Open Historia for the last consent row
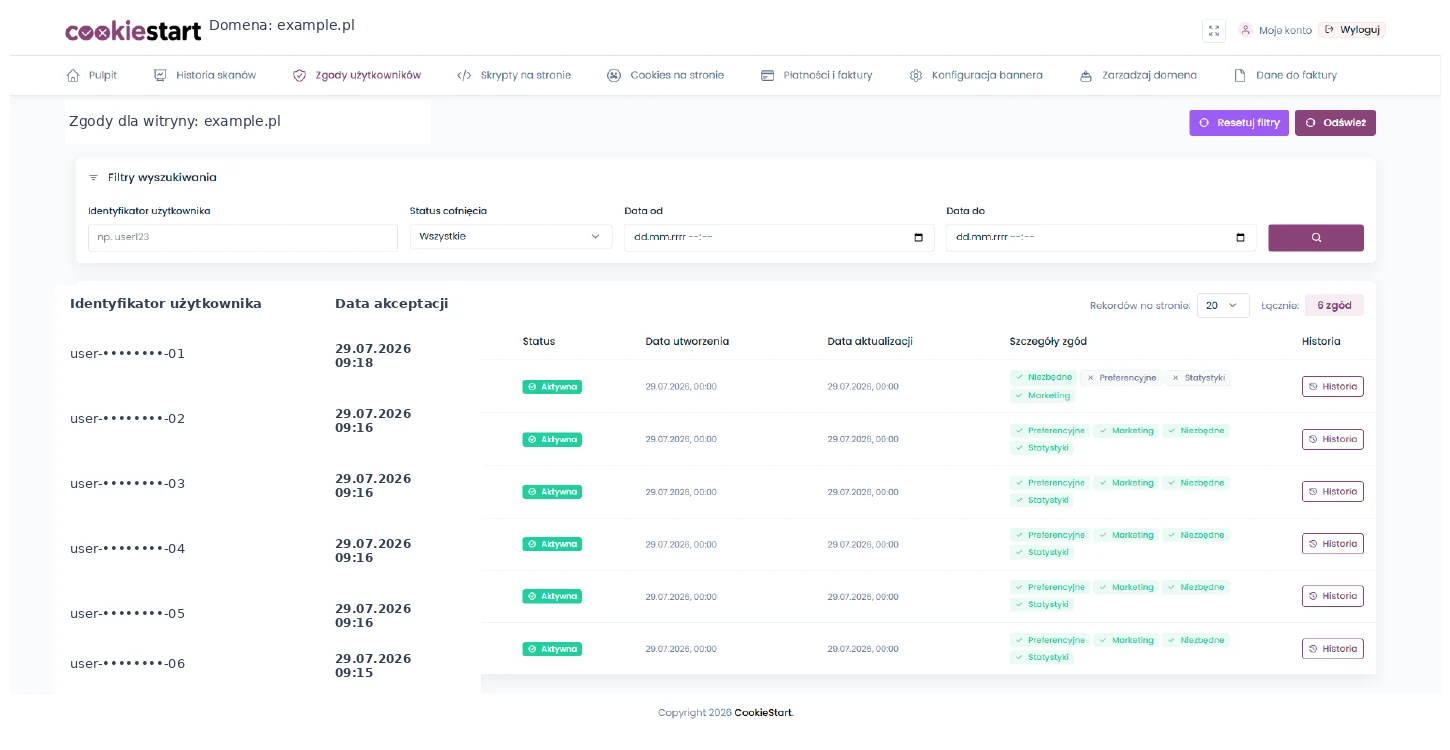This screenshot has height=750, width=1450. 1332,648
